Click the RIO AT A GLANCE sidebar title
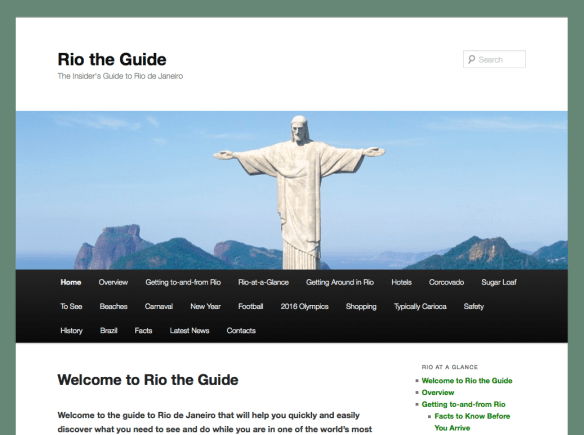Screen dimensions: 584x435 [x=450, y=367]
